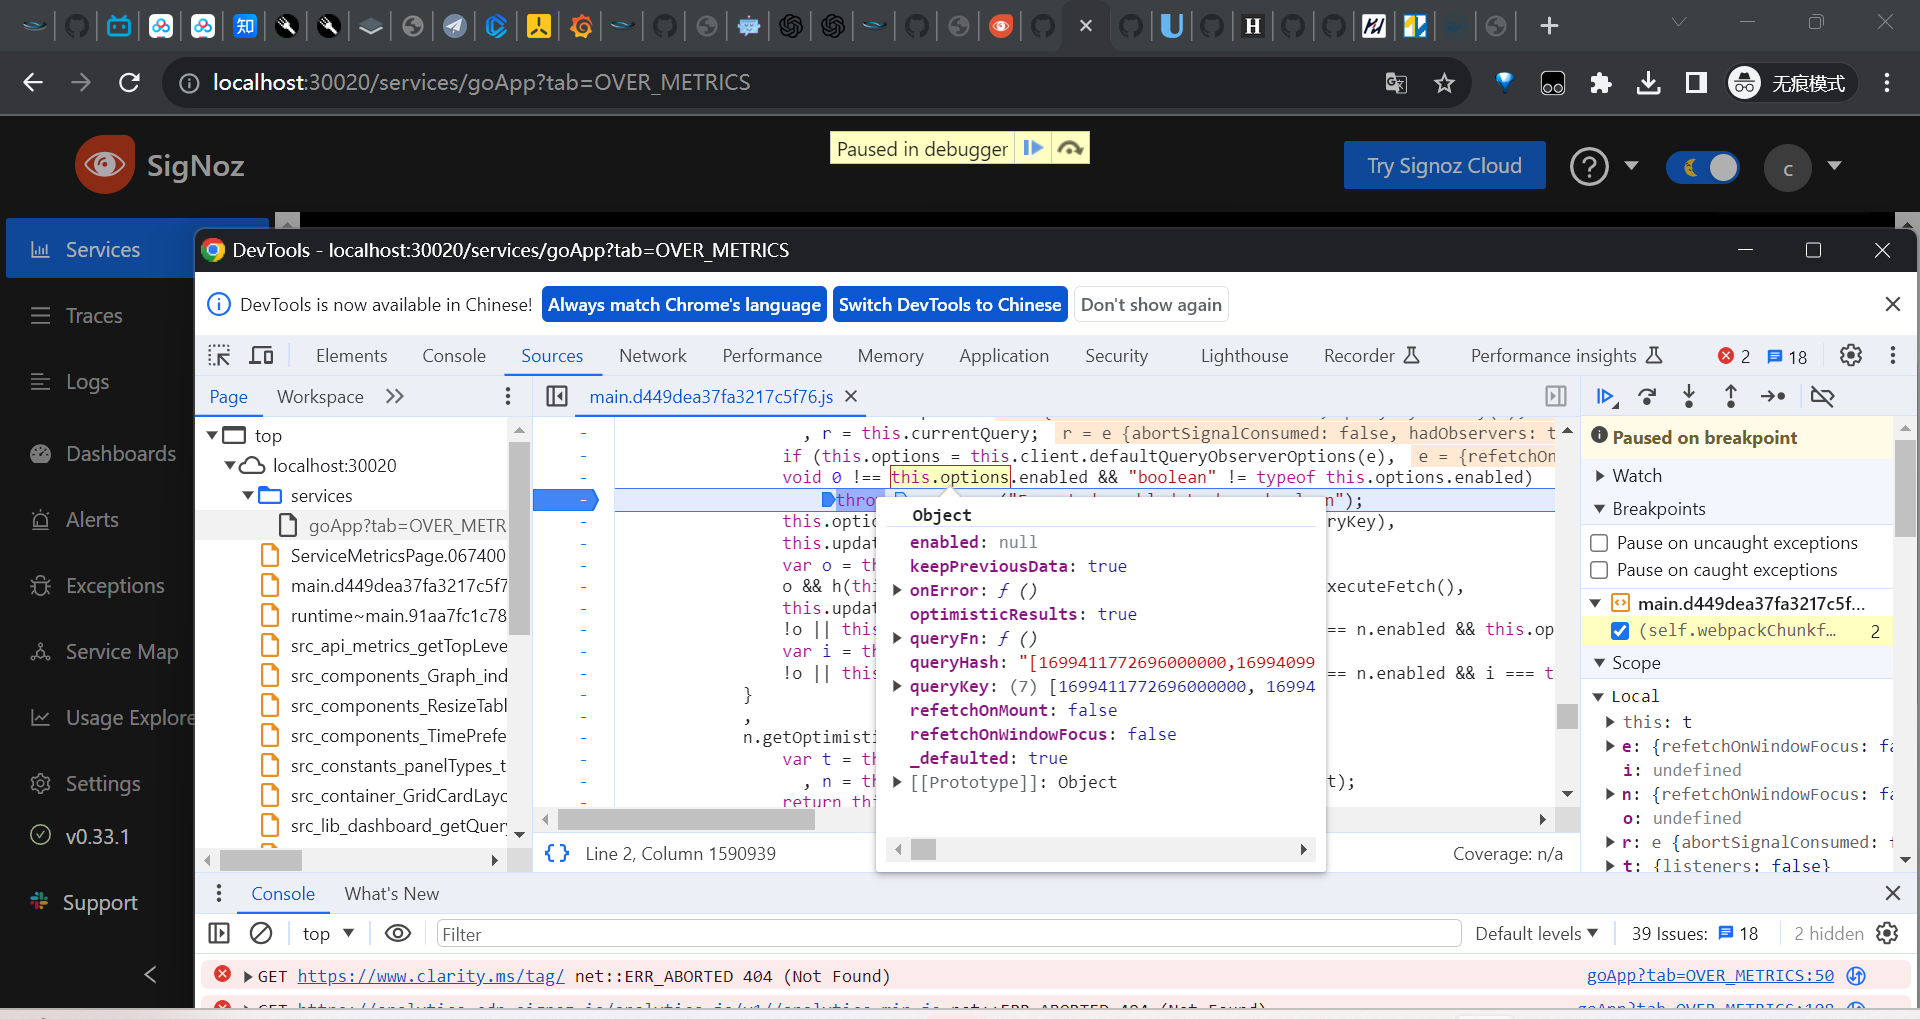Uncheck the main.d449dea breakpoint
This screenshot has height=1019, width=1920.
coord(1621,631)
